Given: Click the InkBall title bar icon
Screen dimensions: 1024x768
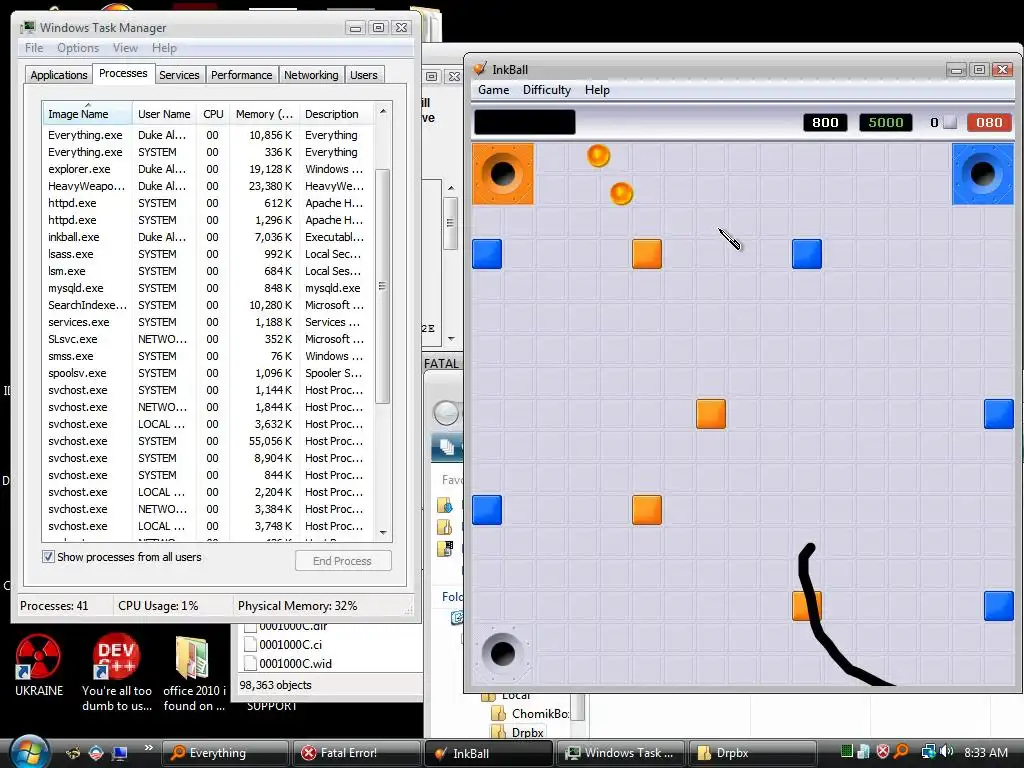Looking at the screenshot, I should coord(480,69).
